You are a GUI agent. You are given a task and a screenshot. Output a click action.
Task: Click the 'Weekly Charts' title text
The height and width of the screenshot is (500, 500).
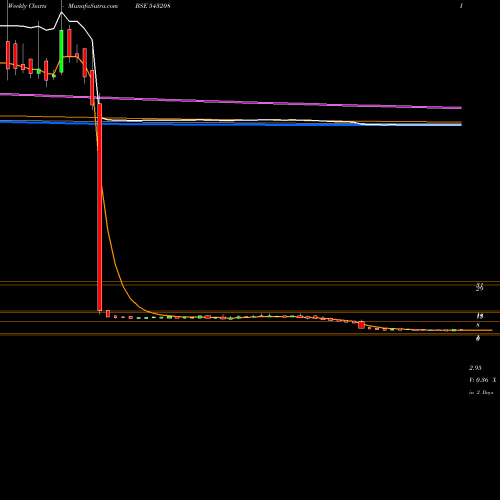click(x=27, y=6)
